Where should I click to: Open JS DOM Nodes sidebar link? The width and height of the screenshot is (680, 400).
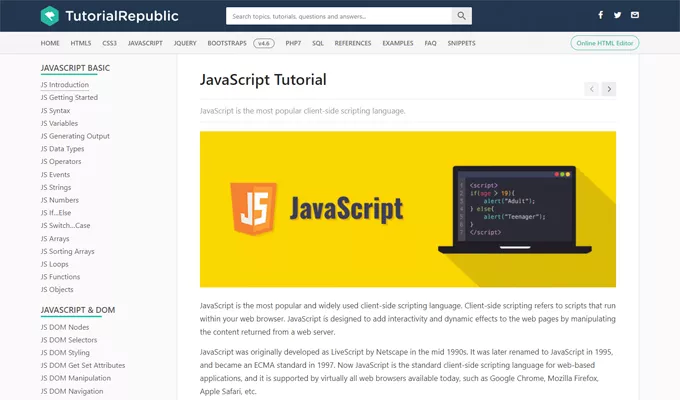(x=65, y=327)
